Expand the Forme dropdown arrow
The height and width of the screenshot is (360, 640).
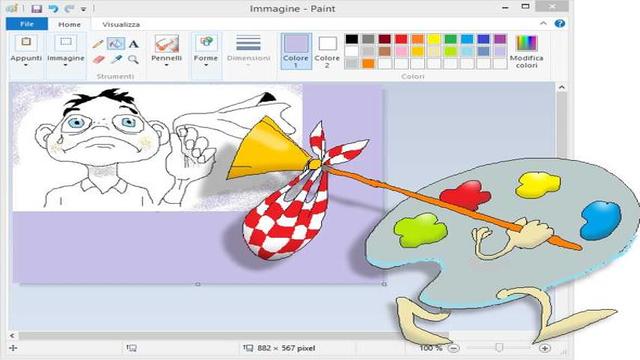pyautogui.click(x=206, y=65)
